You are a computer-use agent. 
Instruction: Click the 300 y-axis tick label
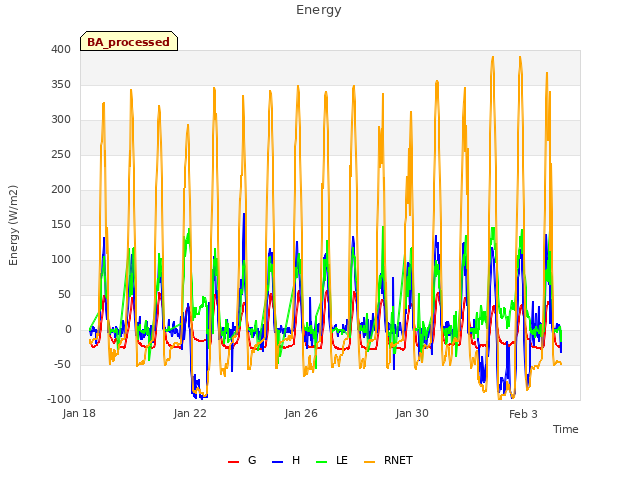coord(61,120)
